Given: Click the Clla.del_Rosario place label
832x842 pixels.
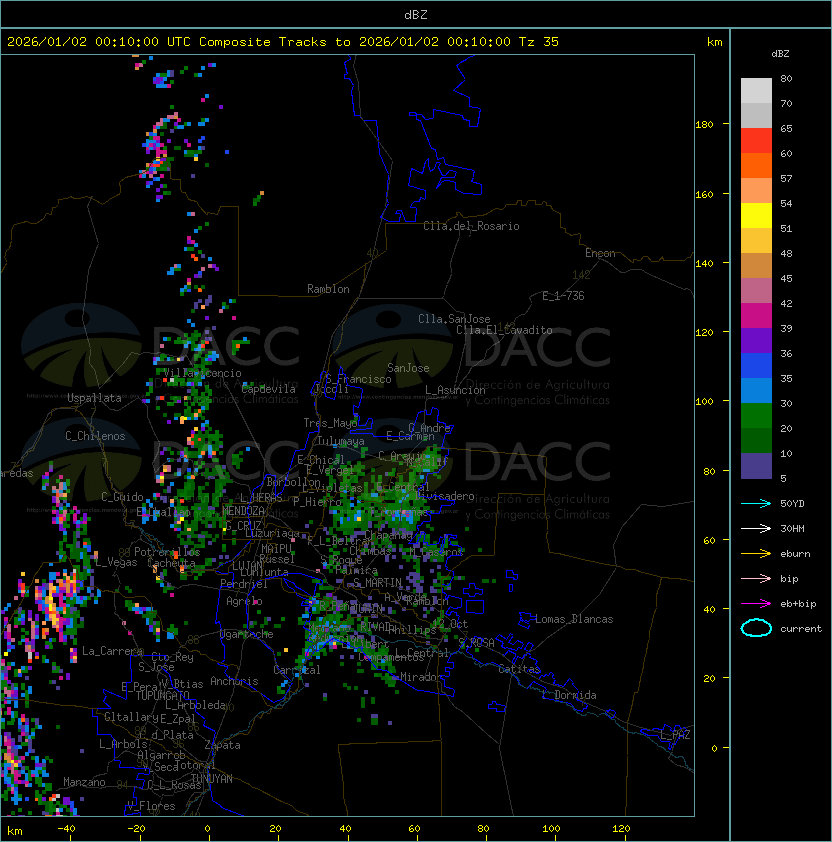Looking at the screenshot, I should click(471, 226).
